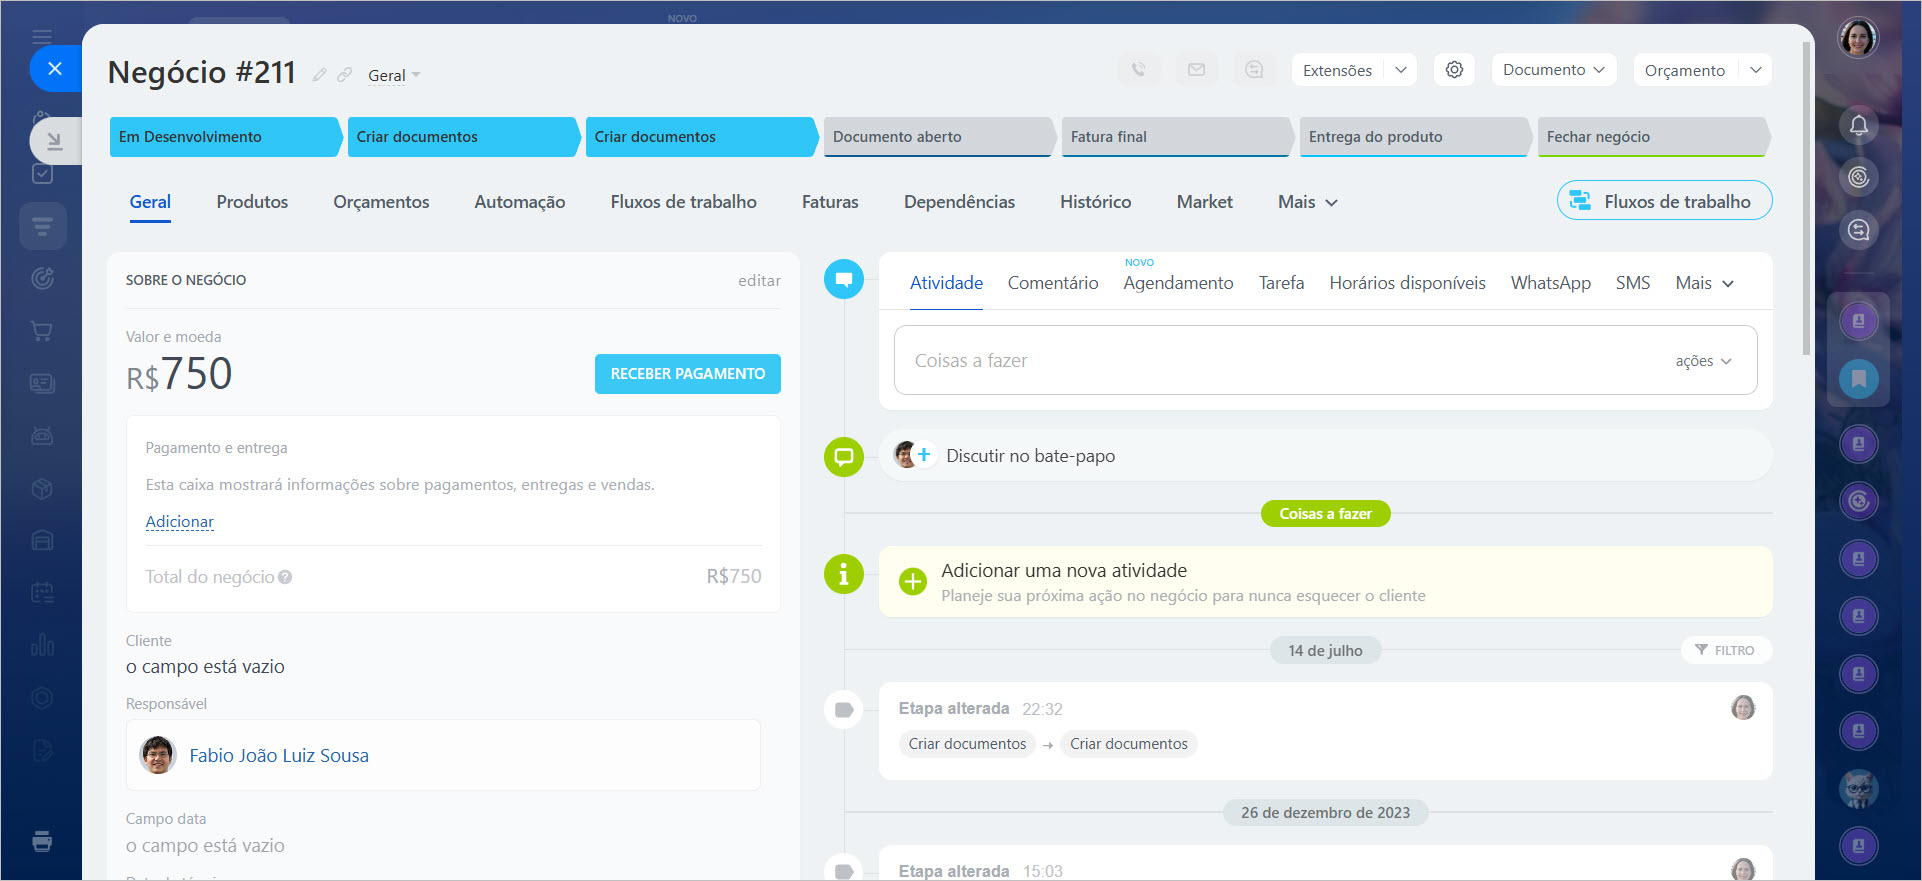Select the Agendamento timeline tab
The image size is (1922, 881).
tap(1178, 283)
